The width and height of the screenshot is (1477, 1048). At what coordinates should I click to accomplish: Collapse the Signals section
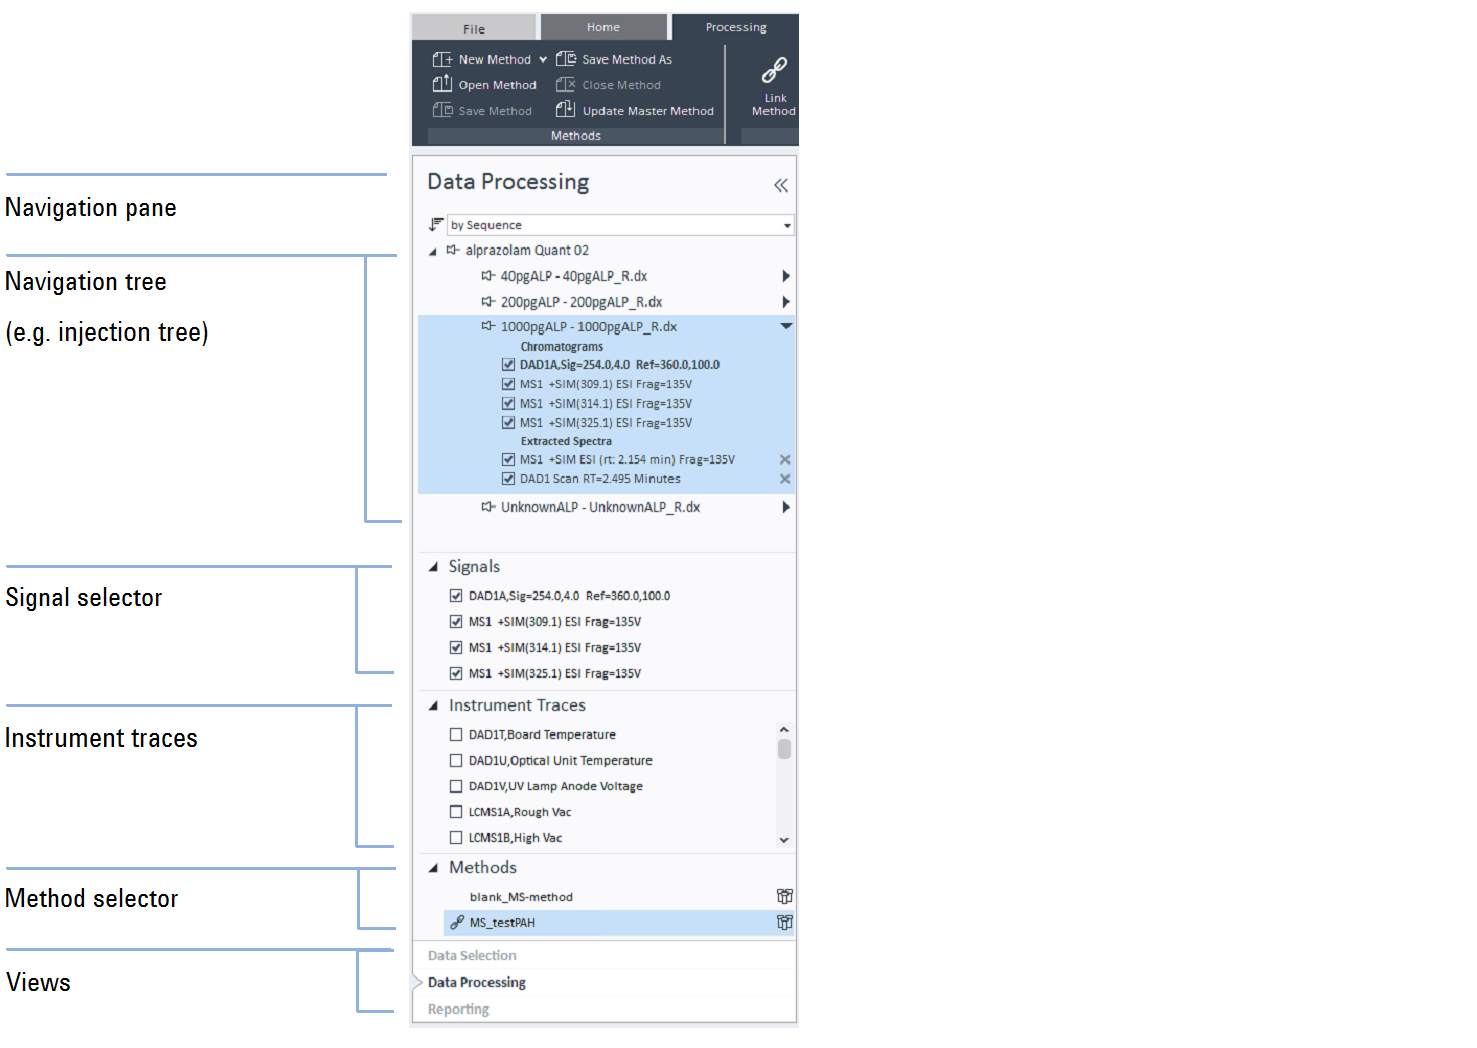(433, 567)
